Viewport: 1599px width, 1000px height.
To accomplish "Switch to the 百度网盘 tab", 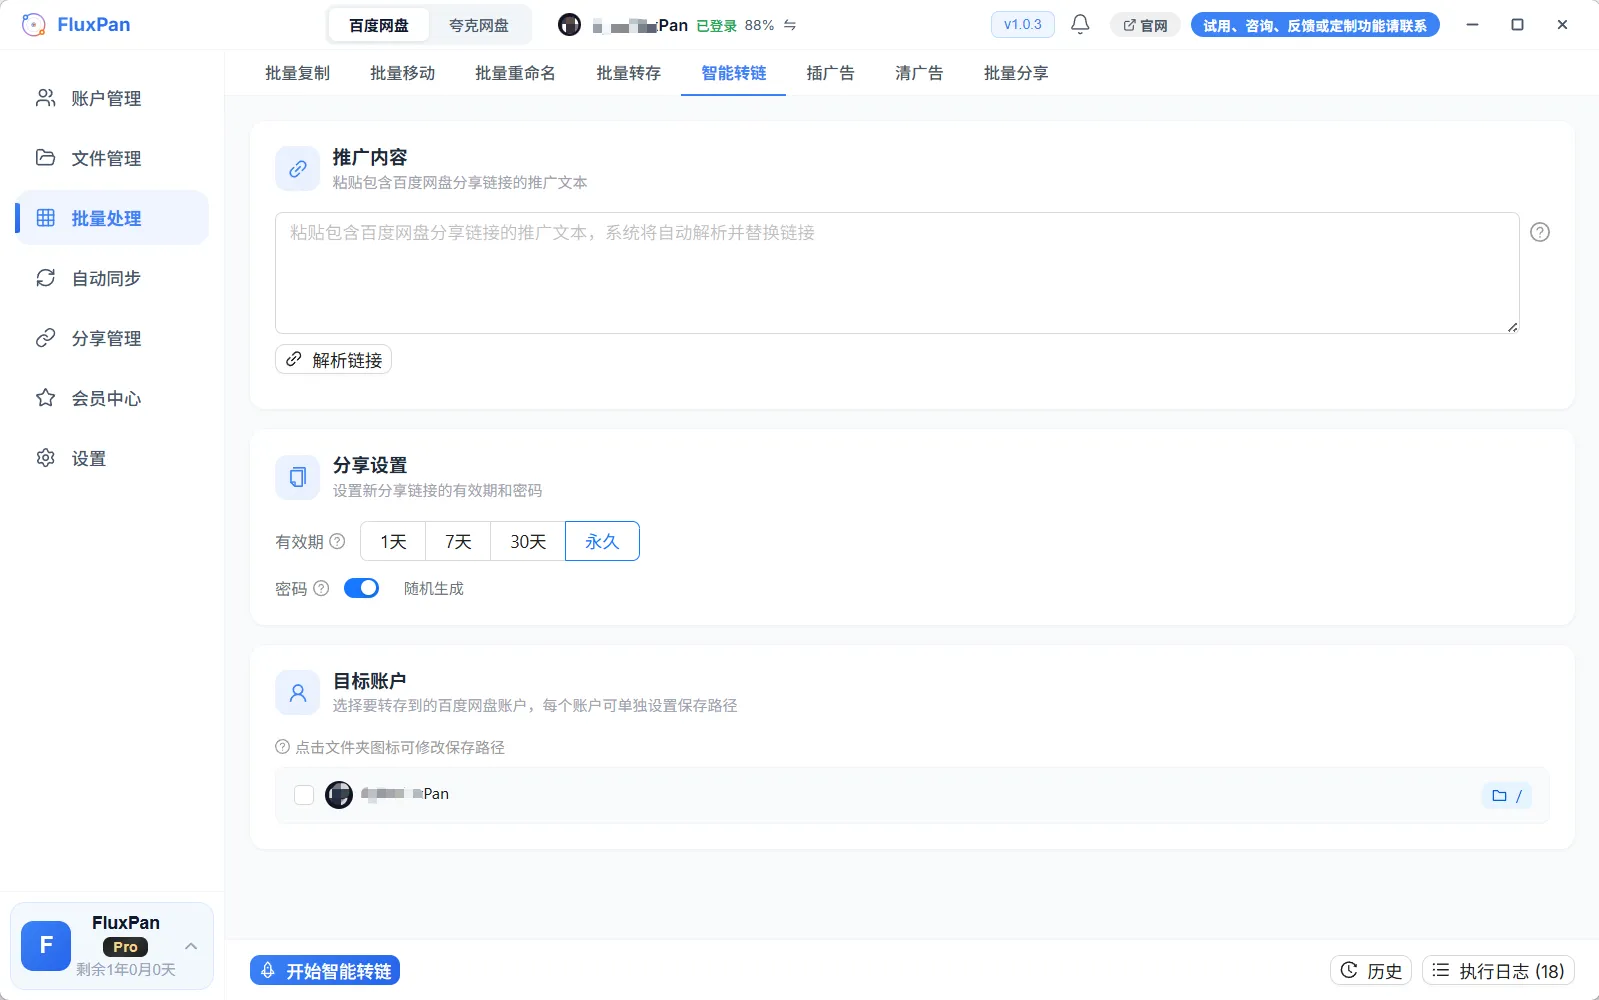I will click(379, 25).
